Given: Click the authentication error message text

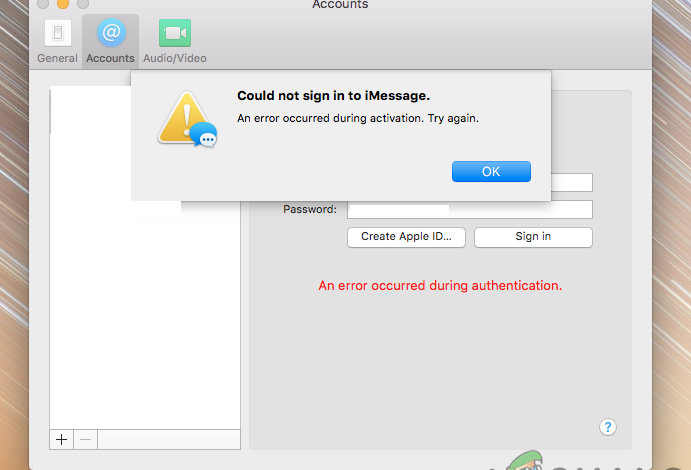Looking at the screenshot, I should (440, 285).
